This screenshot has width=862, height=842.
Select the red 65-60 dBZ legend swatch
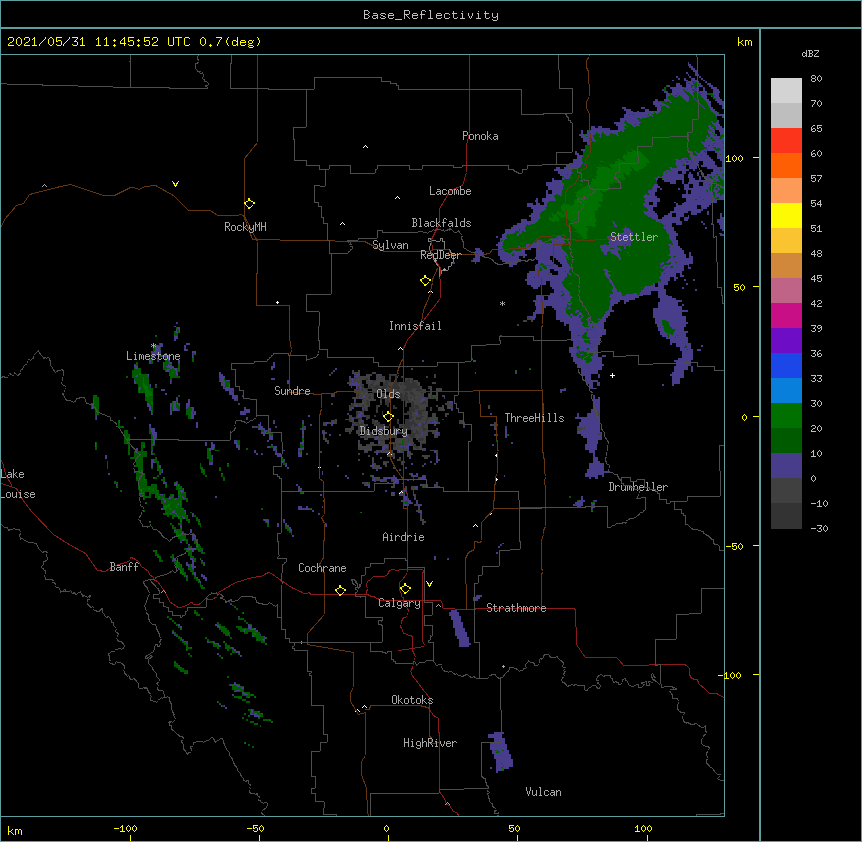click(x=786, y=140)
